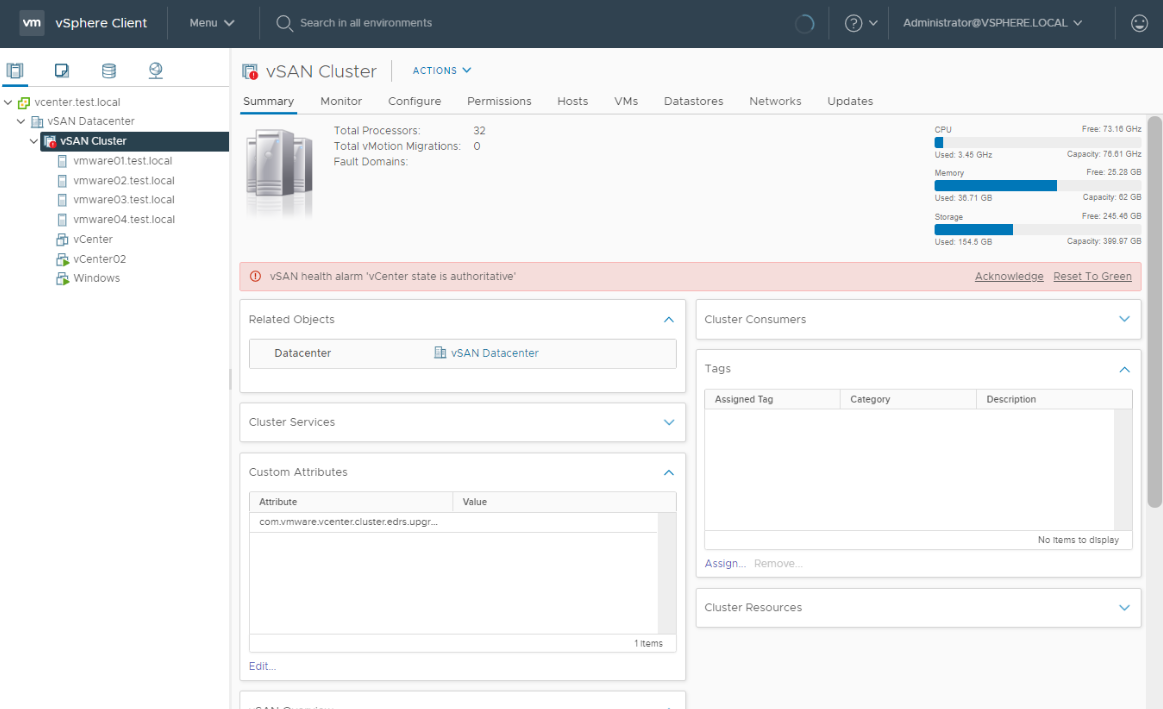Click Reset To Green link
Image resolution: width=1163 pixels, height=709 pixels.
click(x=1093, y=277)
